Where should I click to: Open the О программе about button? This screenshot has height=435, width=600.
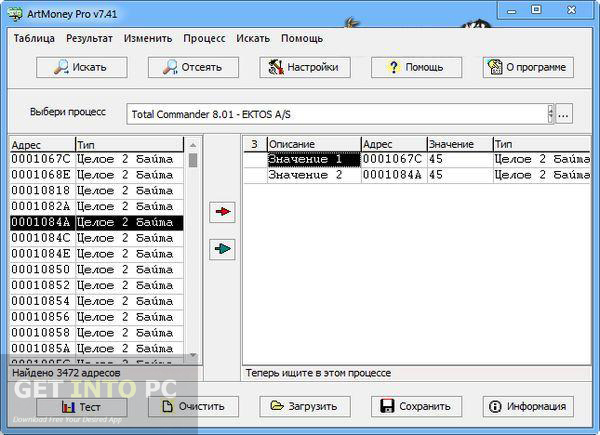pos(528,67)
